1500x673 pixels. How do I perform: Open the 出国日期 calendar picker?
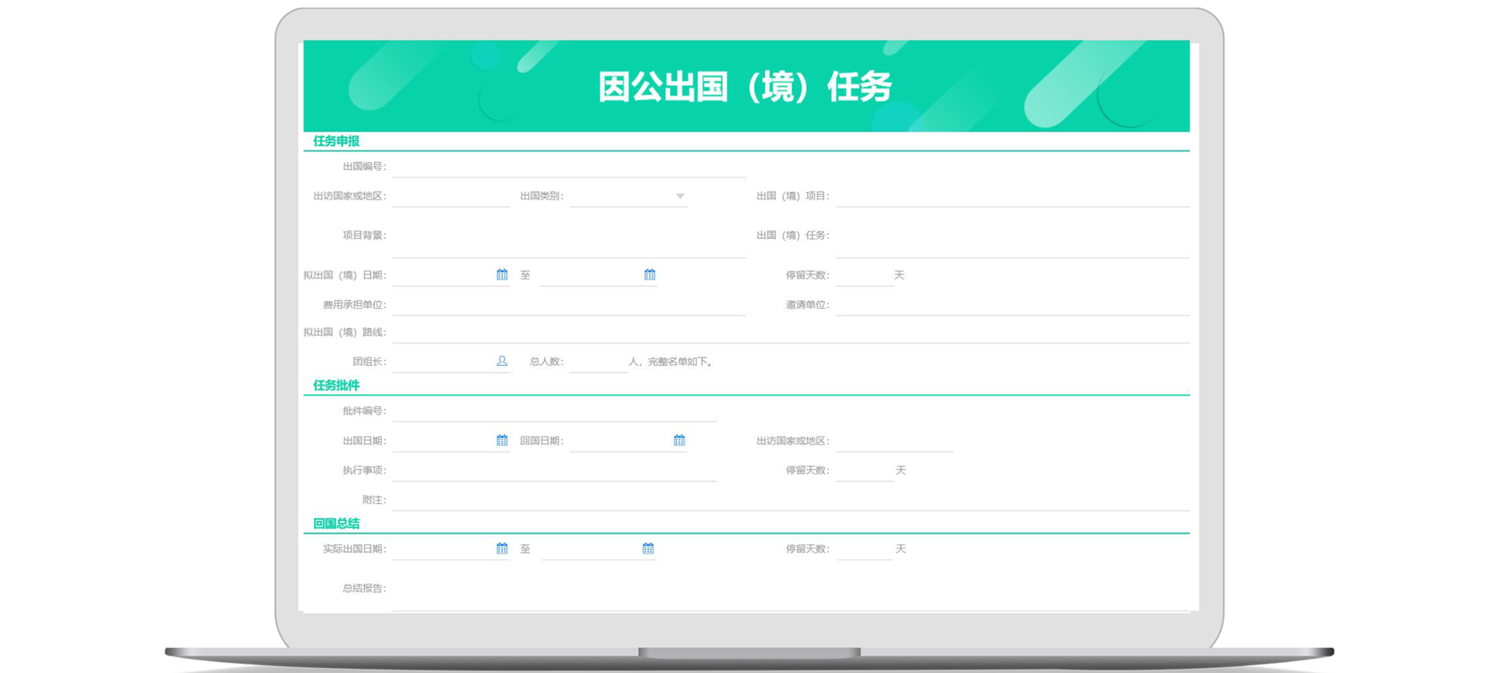pyautogui.click(x=502, y=440)
